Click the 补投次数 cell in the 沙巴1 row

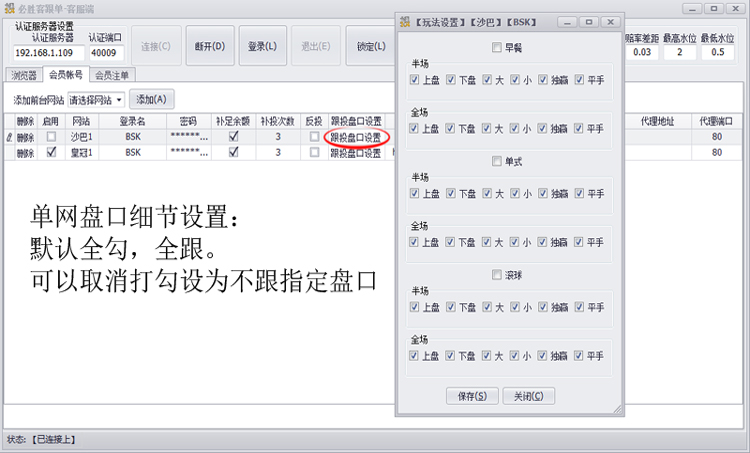pyautogui.click(x=277, y=137)
